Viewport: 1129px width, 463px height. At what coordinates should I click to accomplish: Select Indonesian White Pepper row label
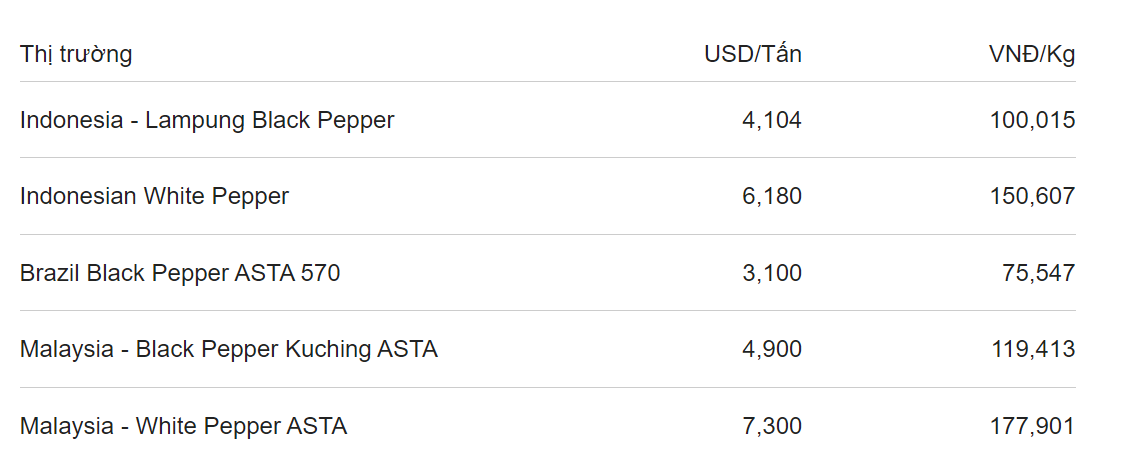pyautogui.click(x=154, y=196)
